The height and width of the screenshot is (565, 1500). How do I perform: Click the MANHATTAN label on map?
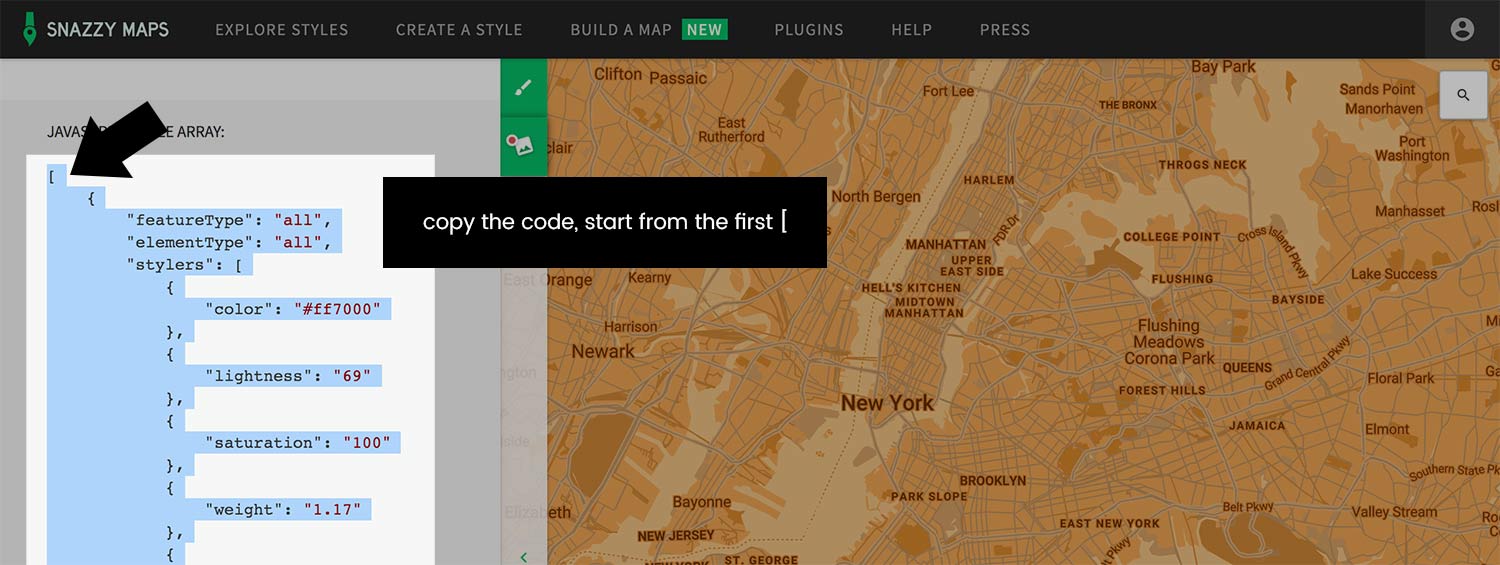point(946,244)
